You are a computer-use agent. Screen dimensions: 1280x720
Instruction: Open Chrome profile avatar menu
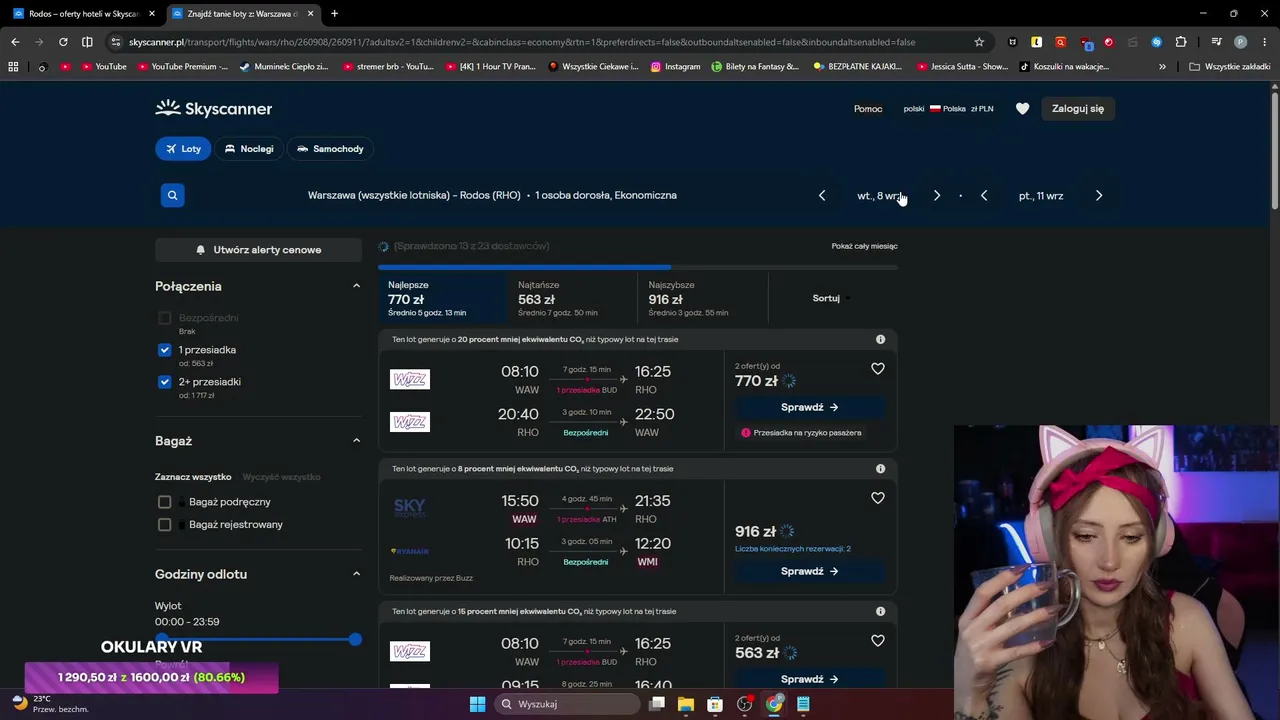click(x=1240, y=42)
